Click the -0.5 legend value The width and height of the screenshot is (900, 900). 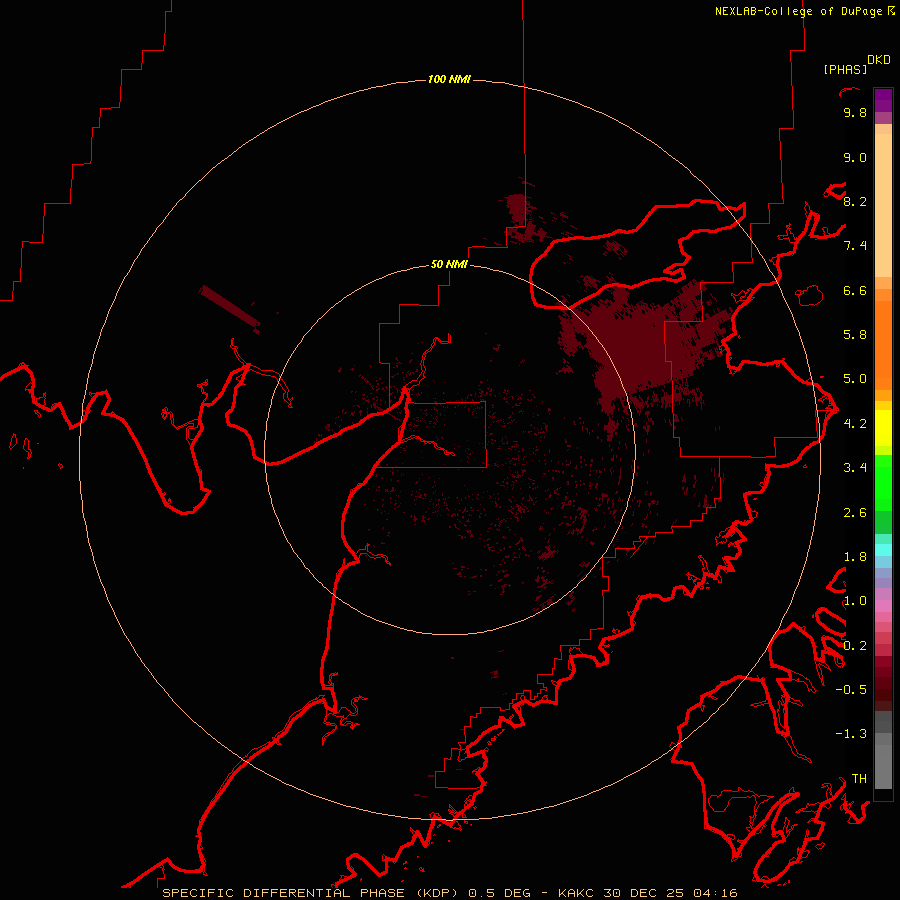pos(851,689)
